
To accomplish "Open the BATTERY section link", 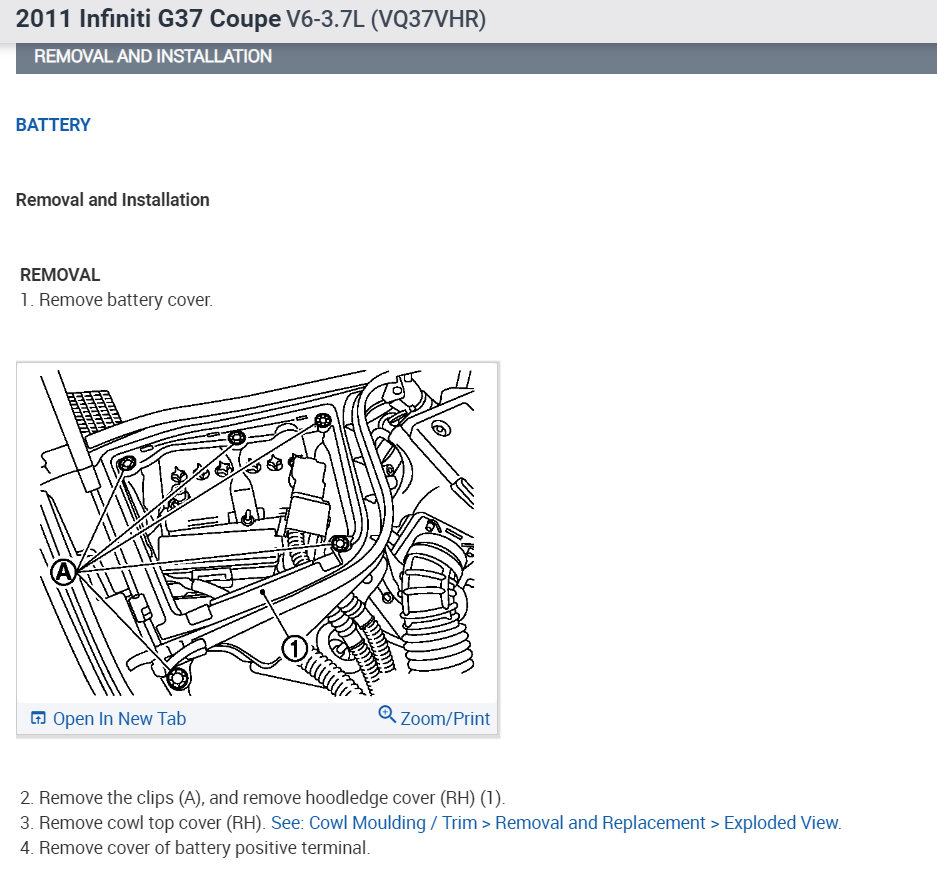I will [53, 125].
